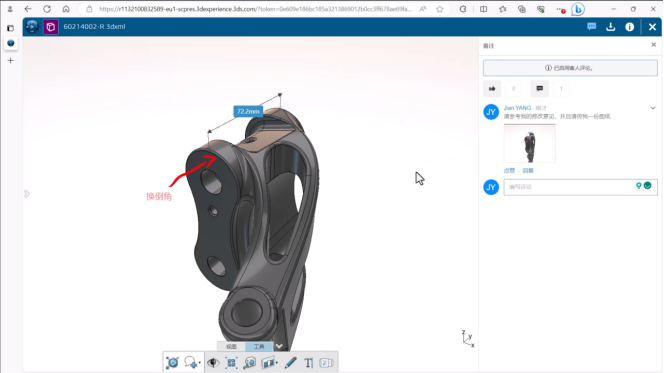The width and height of the screenshot is (664, 373).
Task: Click the JY avatar next to the posted comment
Action: [491, 112]
